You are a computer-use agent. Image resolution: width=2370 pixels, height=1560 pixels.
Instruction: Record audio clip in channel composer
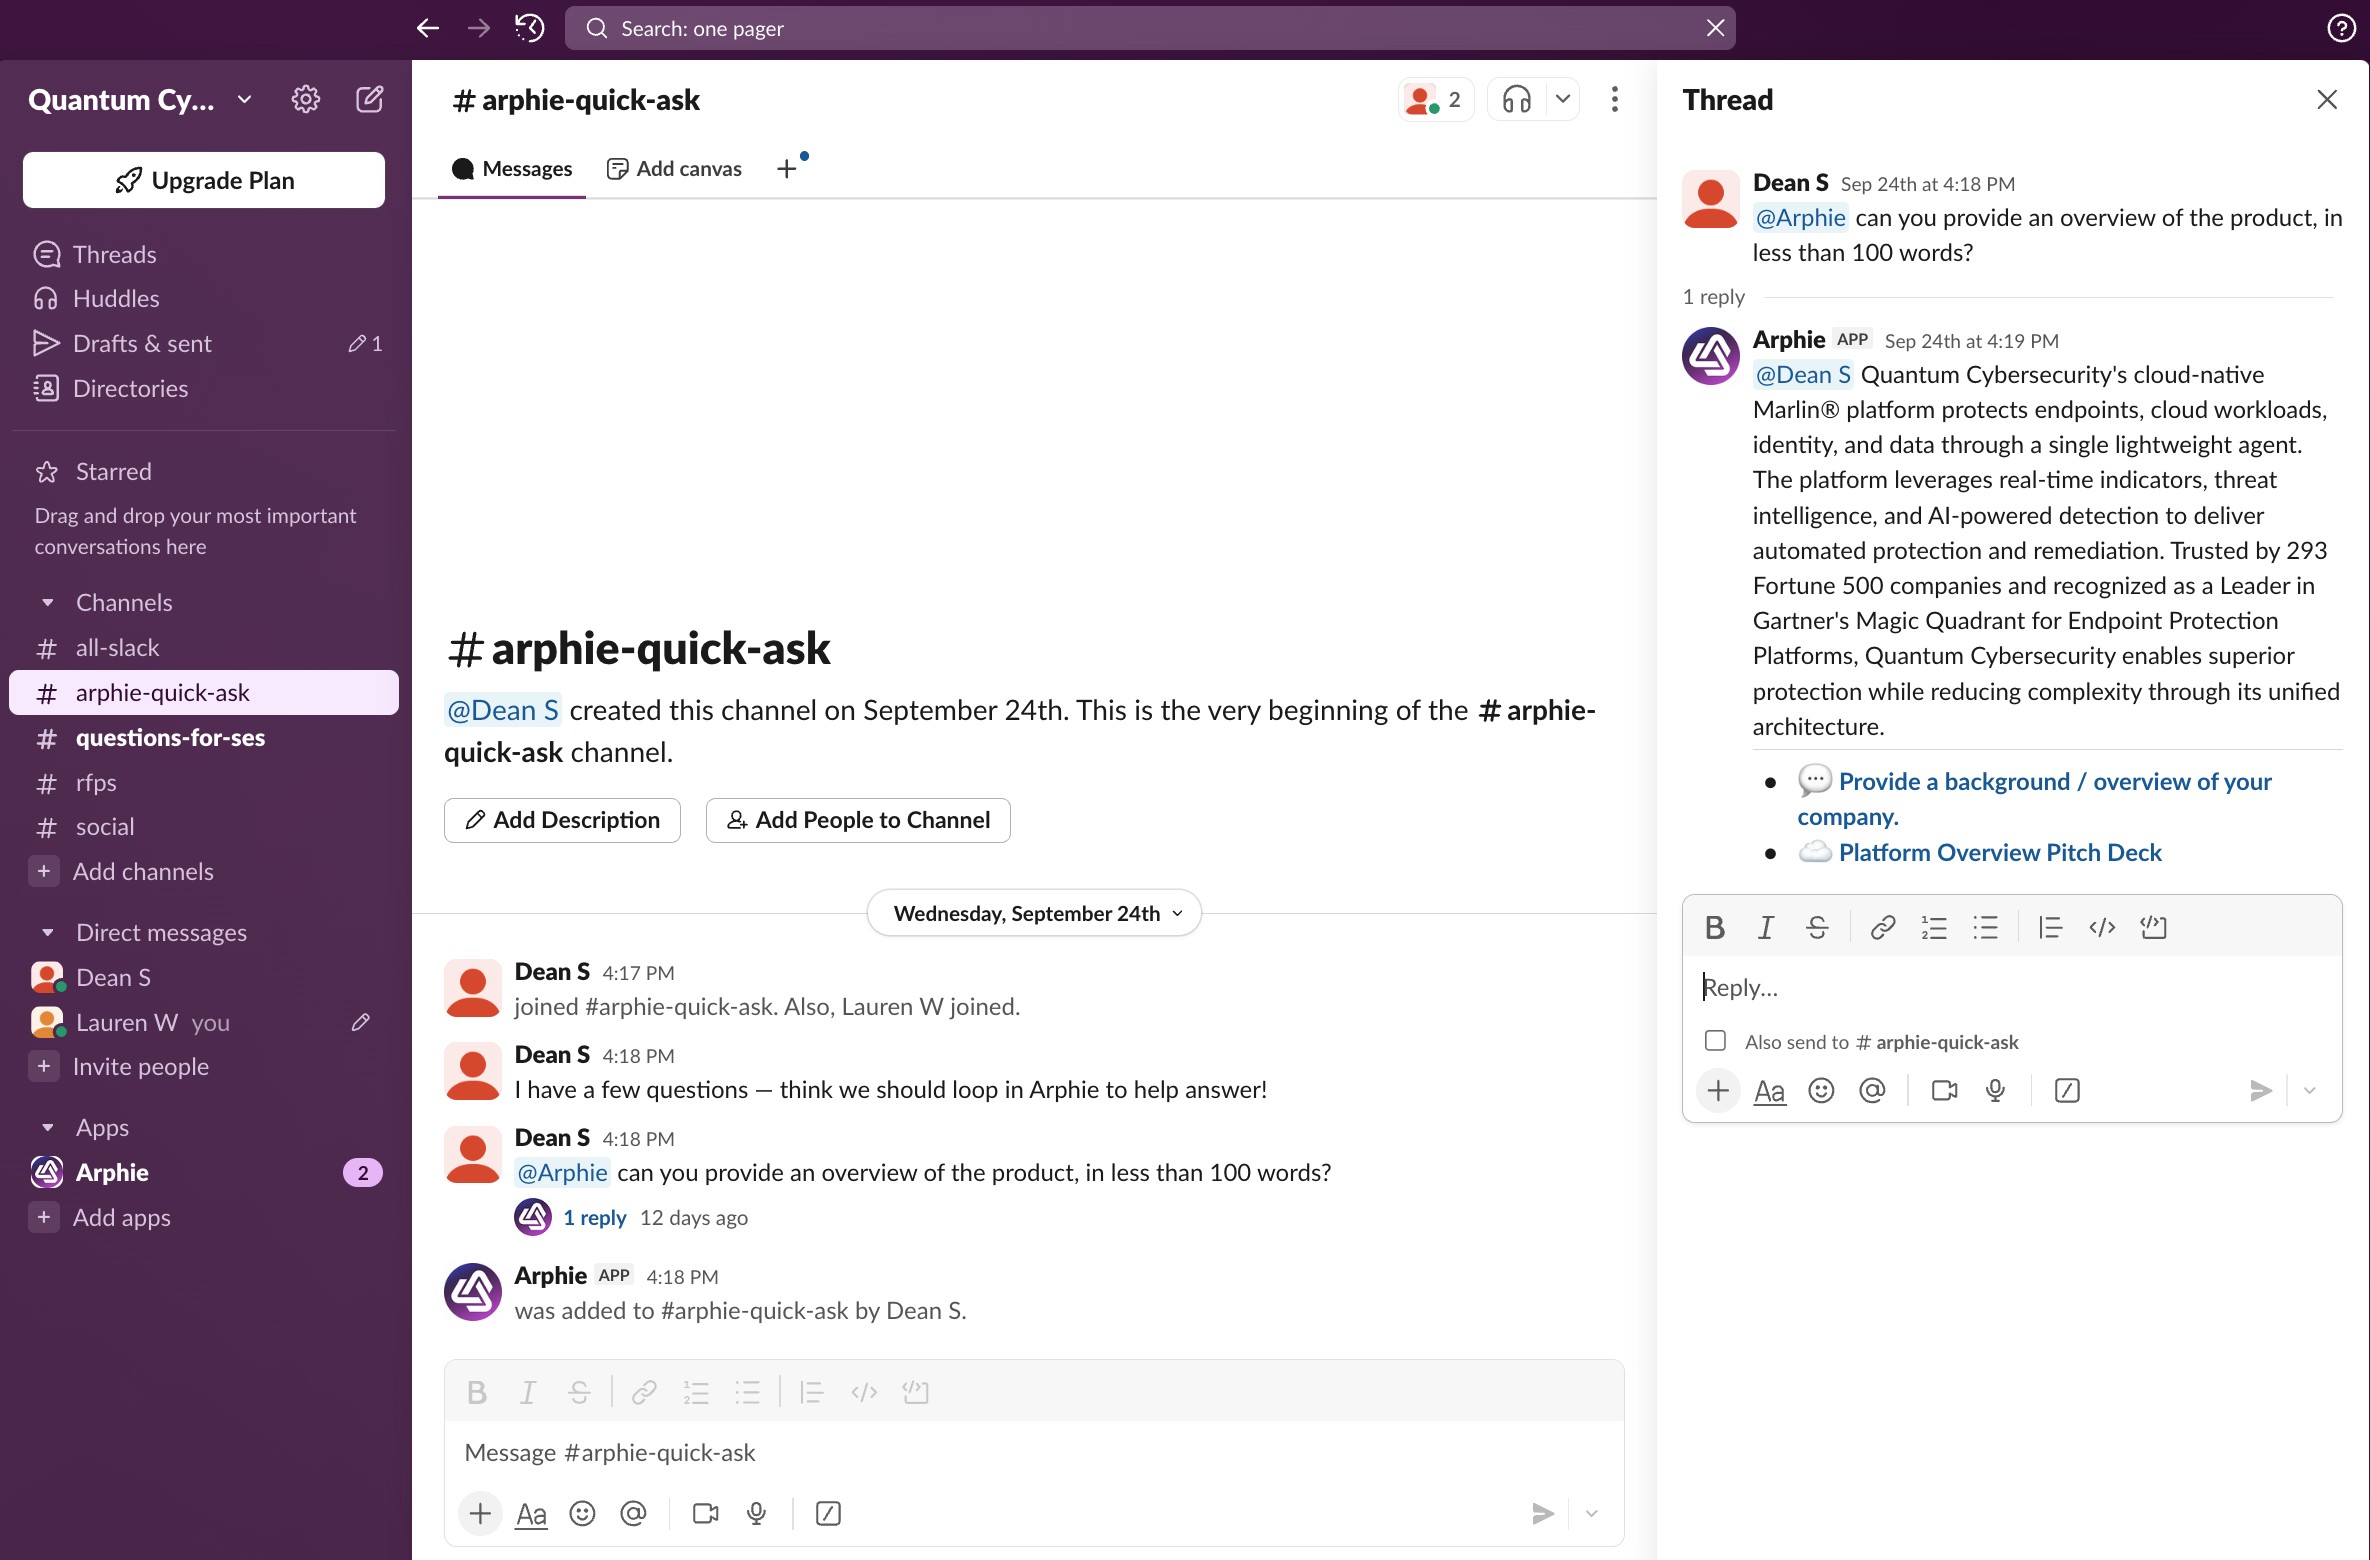[757, 1513]
